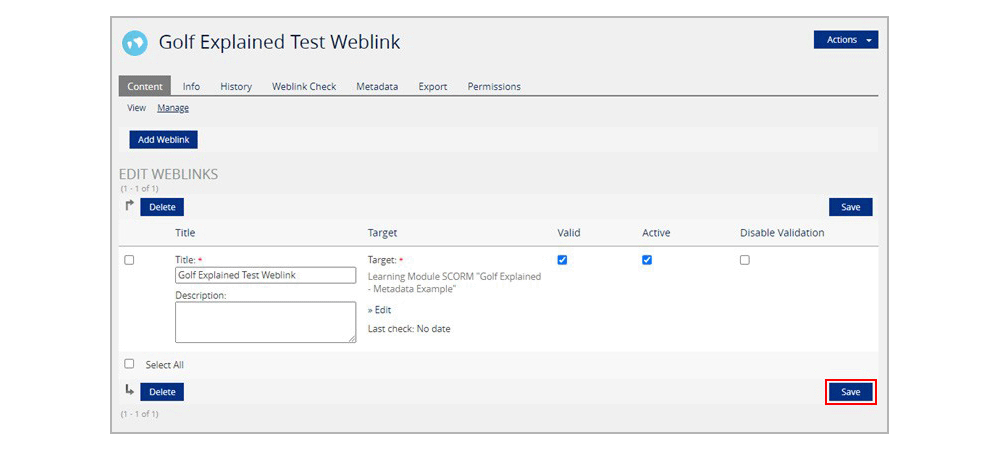Image resolution: width=1000 pixels, height=450 pixels.
Task: Uncheck the Valid checkbox
Action: 562,260
